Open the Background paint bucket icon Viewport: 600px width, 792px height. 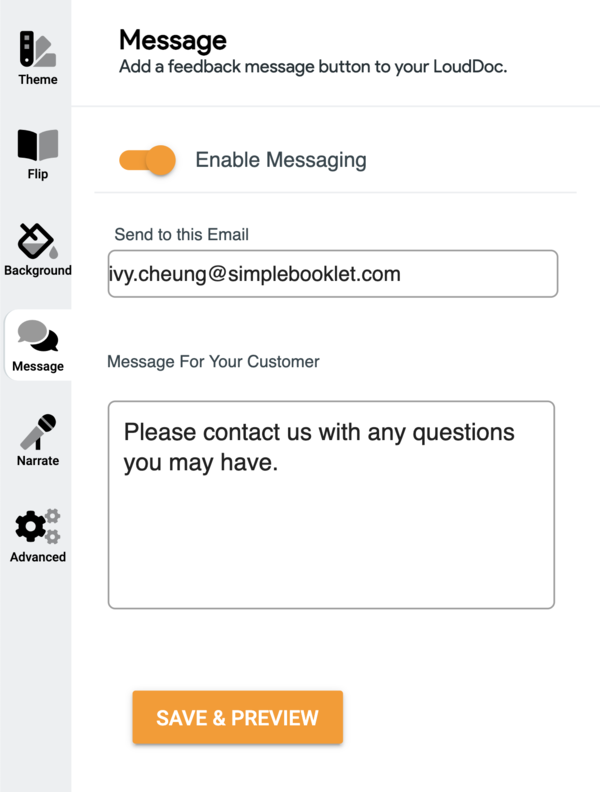(x=37, y=242)
